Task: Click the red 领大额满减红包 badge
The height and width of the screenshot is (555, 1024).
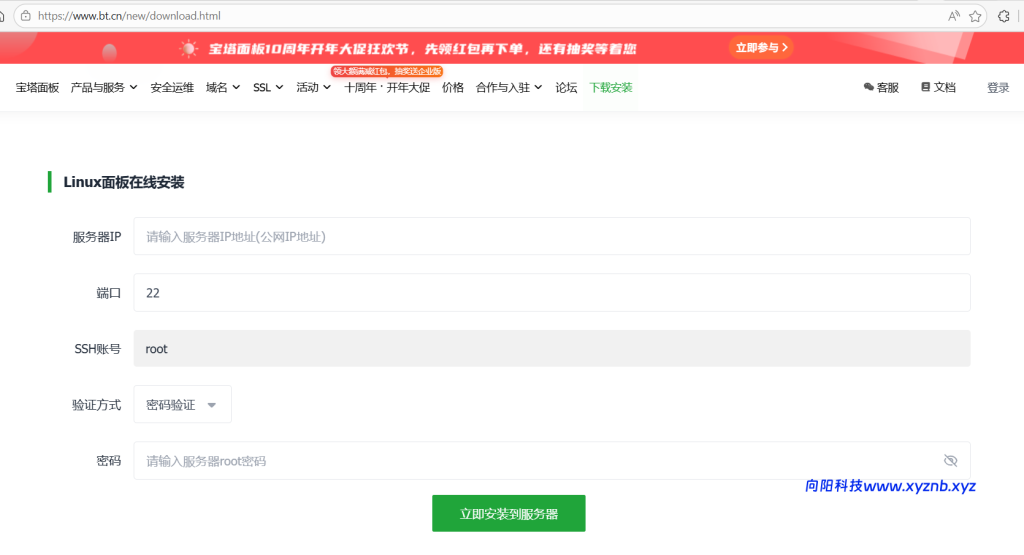Action: pos(387,71)
